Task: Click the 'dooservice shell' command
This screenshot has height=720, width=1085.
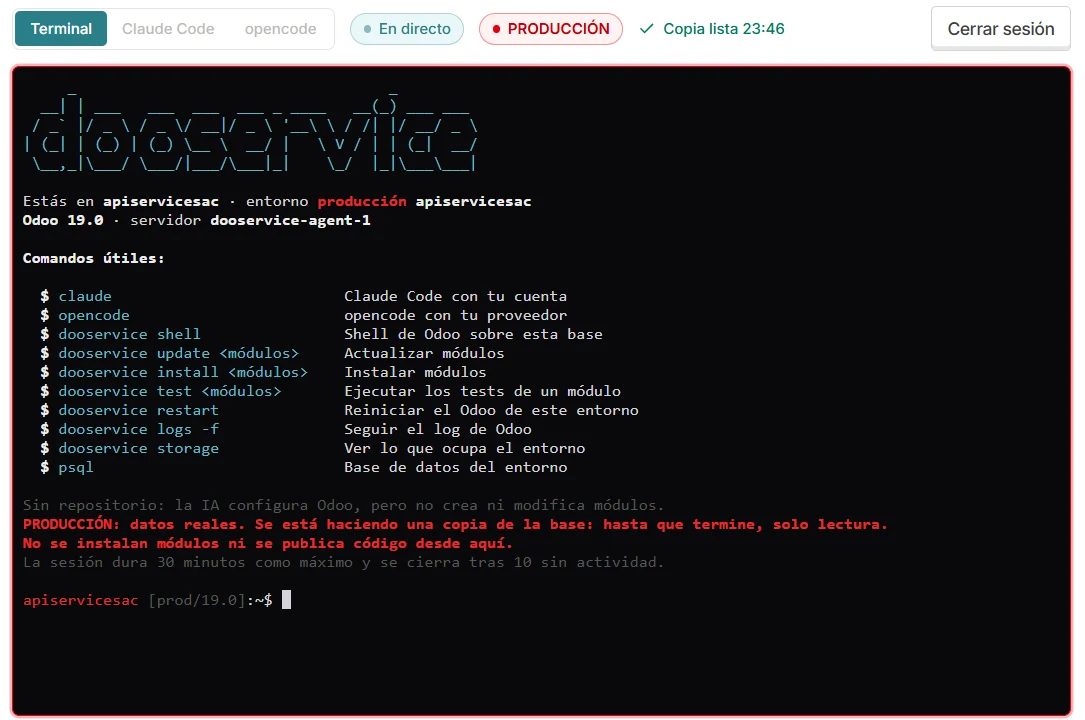Action: [x=129, y=334]
